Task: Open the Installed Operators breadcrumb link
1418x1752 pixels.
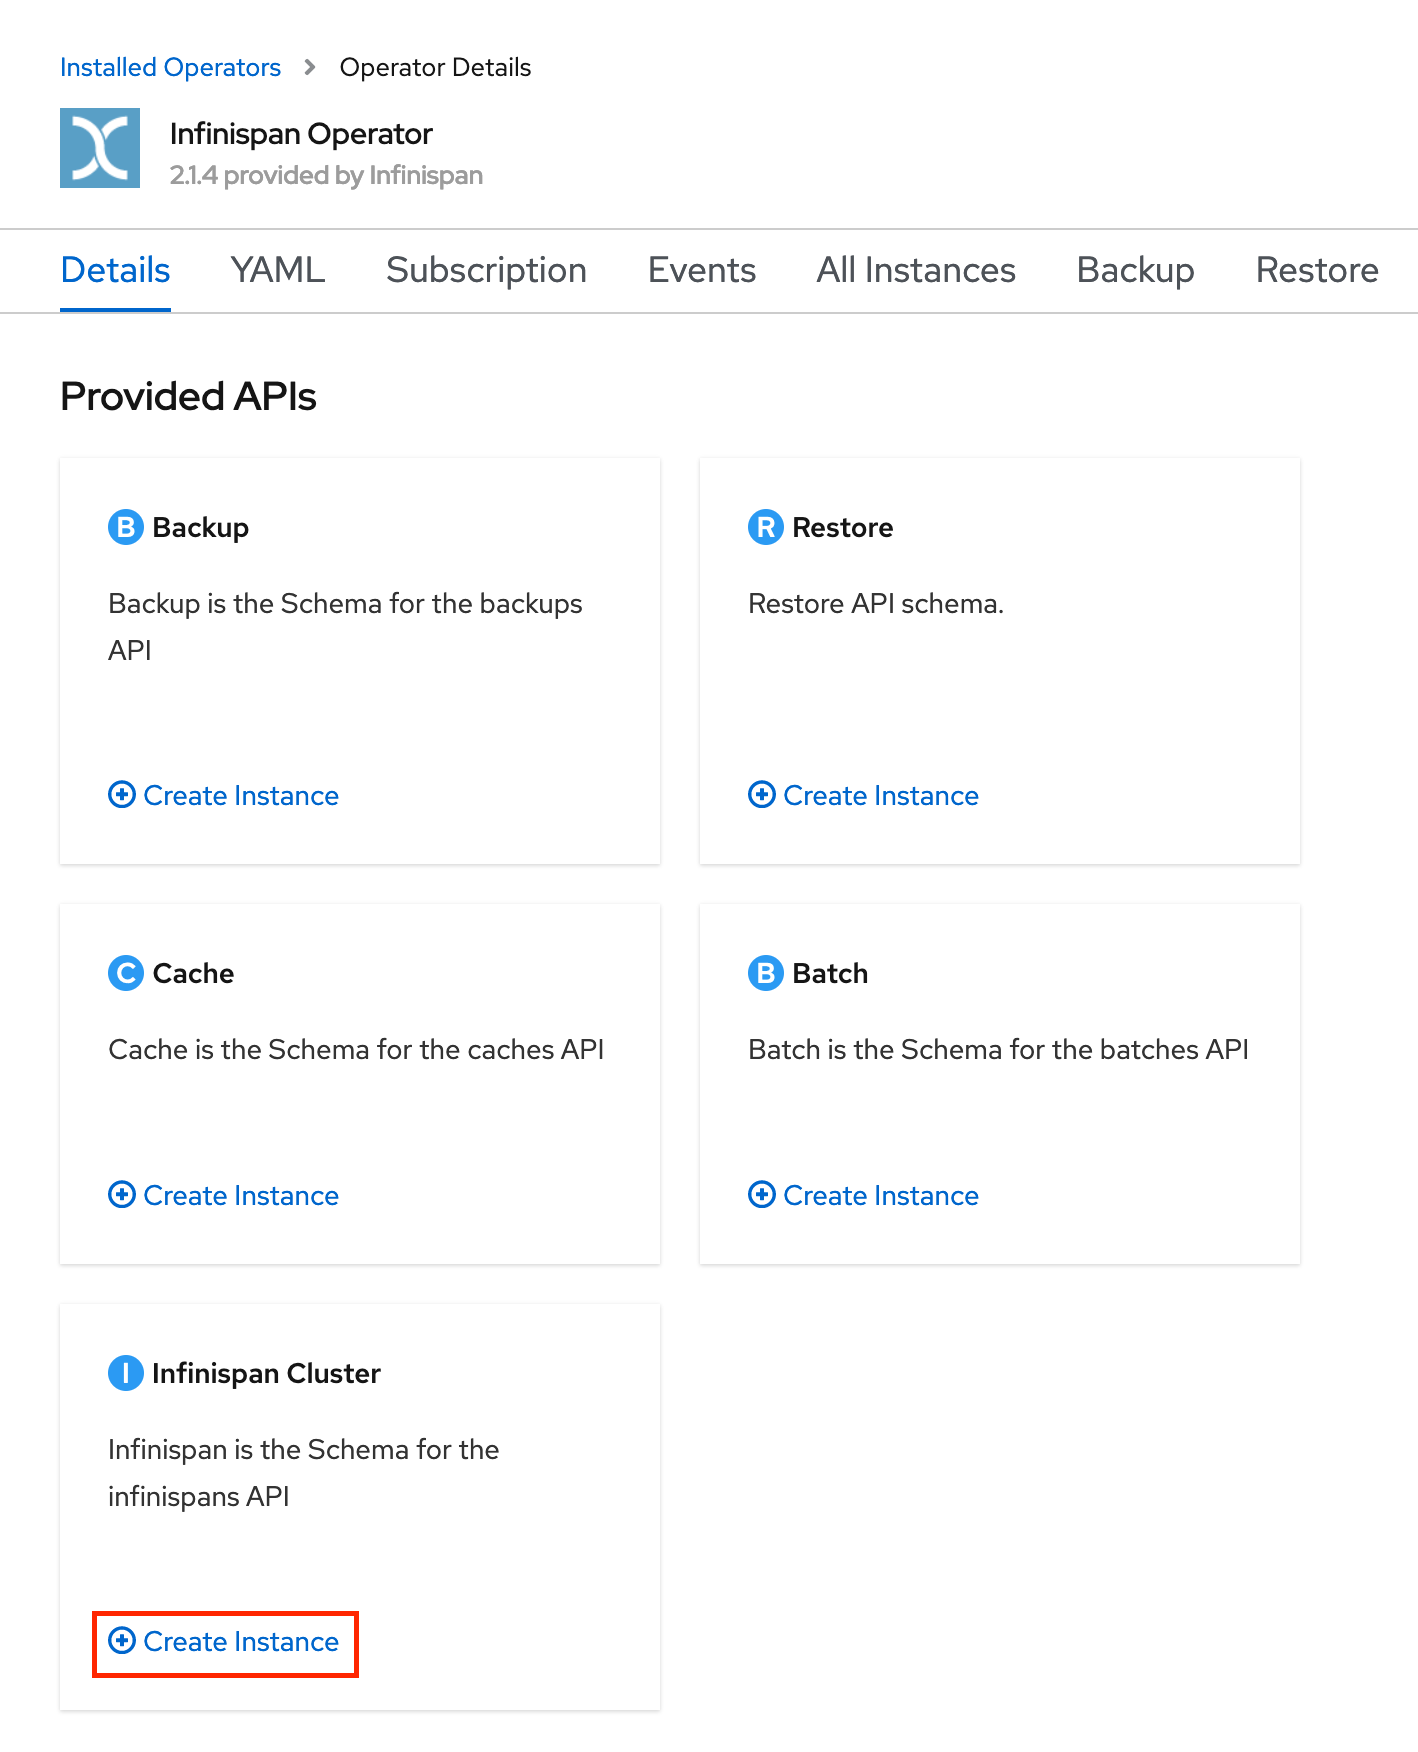Action: (170, 67)
